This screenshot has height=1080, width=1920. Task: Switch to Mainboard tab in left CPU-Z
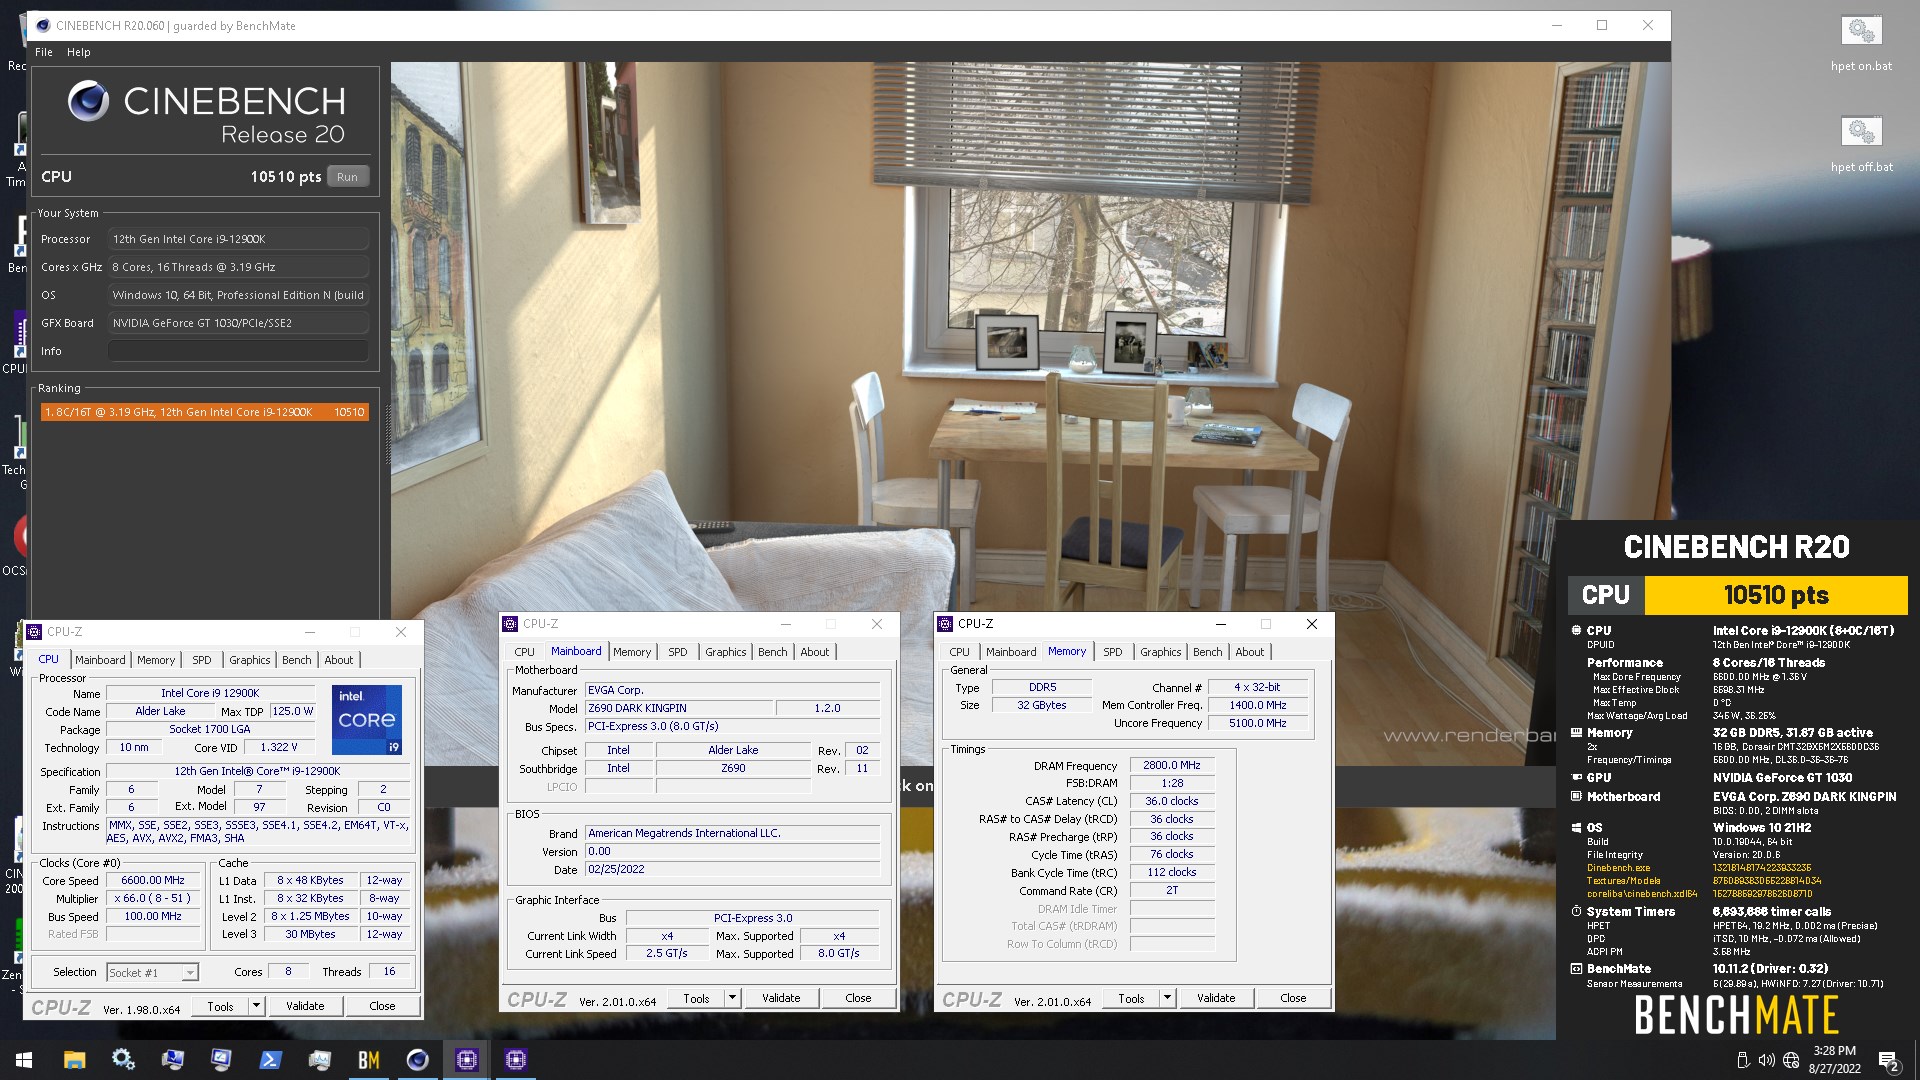tap(100, 660)
